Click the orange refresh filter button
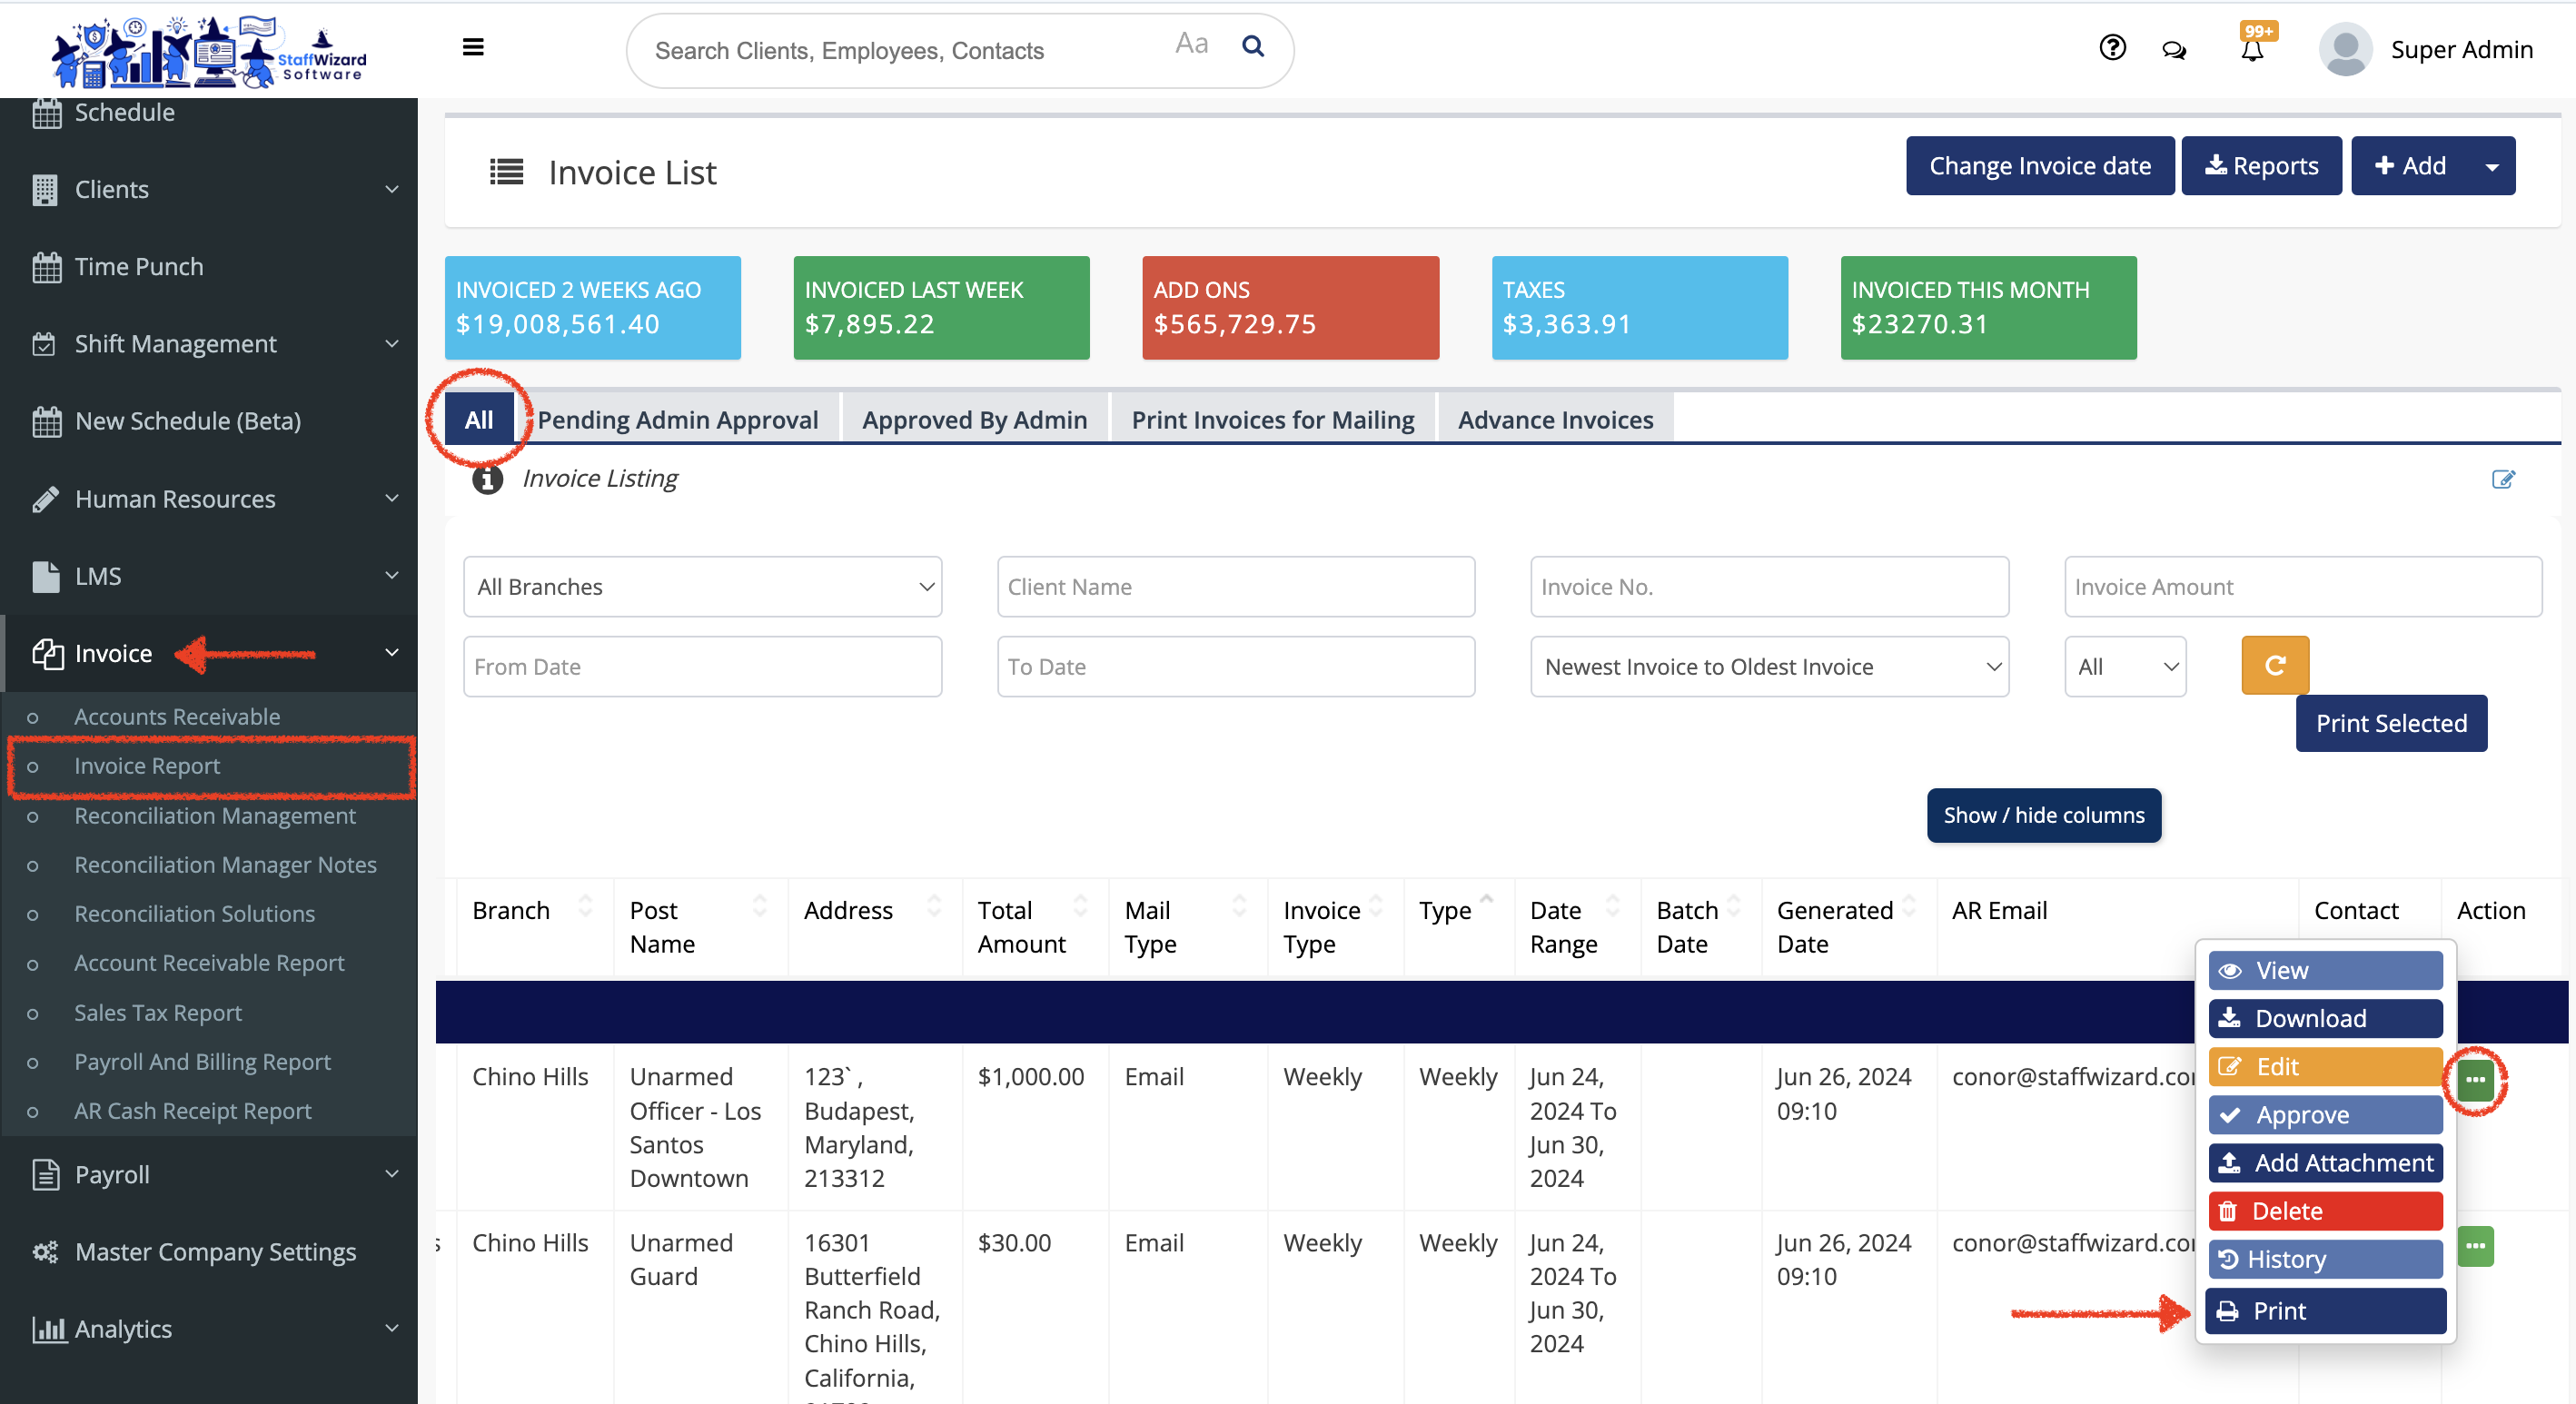This screenshot has width=2576, height=1404. click(2274, 665)
